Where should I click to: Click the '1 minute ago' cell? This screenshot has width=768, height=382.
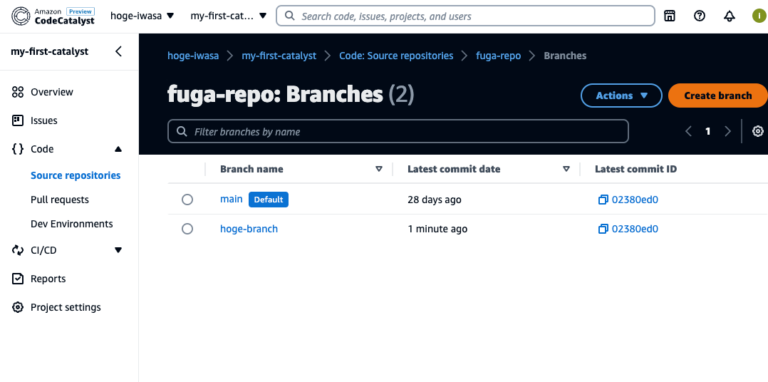[x=437, y=229]
